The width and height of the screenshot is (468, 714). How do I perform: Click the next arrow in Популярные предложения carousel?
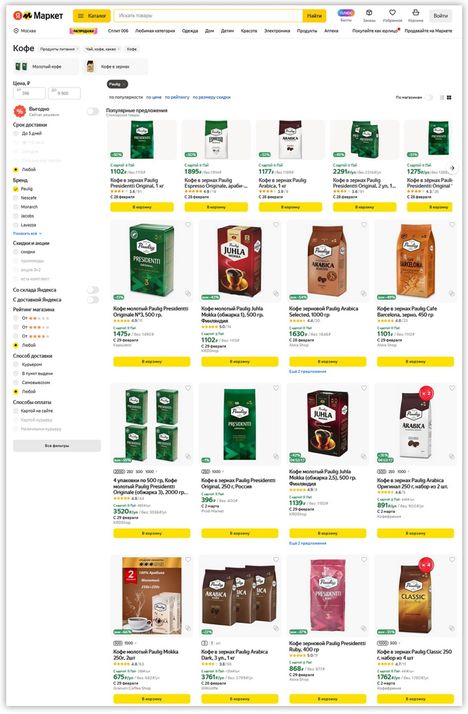452,168
